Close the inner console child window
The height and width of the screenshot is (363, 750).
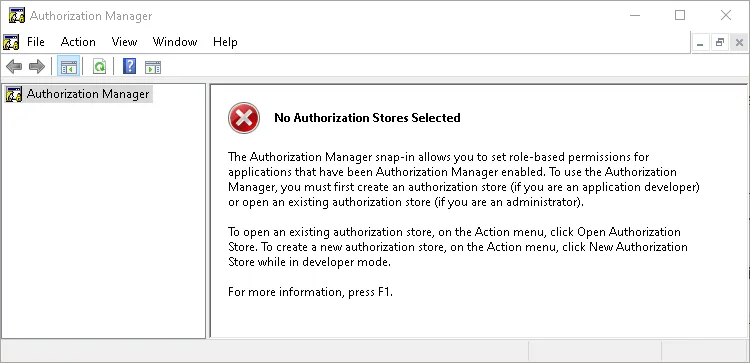point(739,43)
